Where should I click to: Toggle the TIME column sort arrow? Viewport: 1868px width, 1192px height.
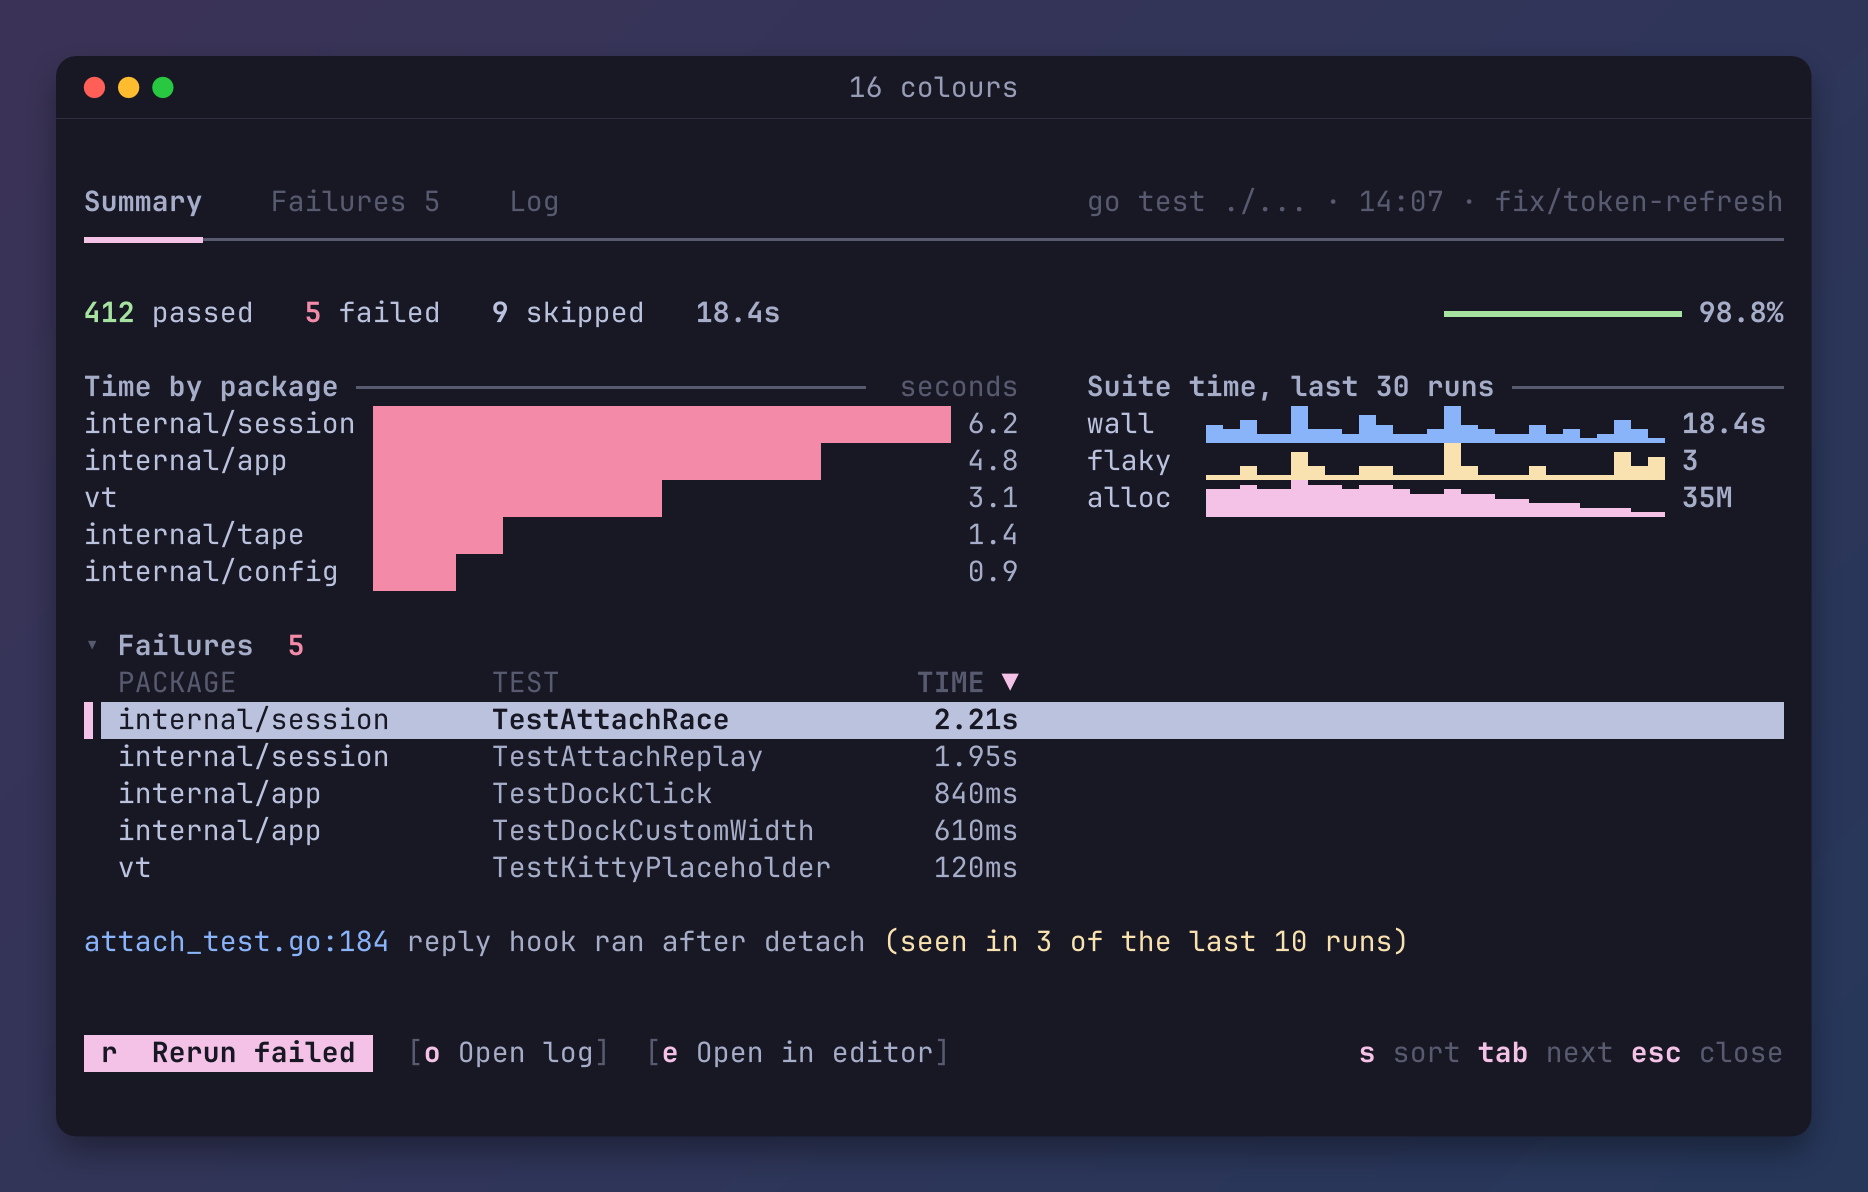[1010, 682]
